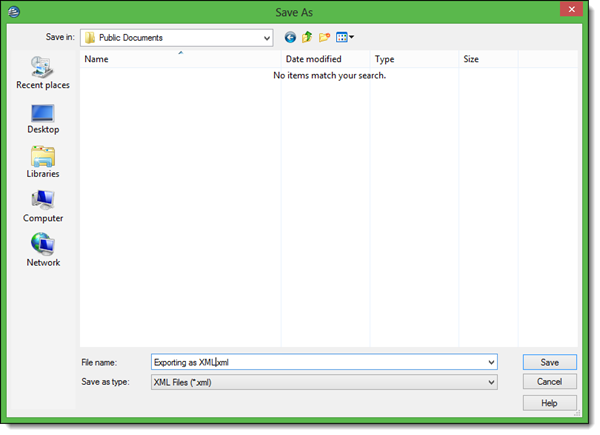This screenshot has height=435, width=600.
Task: Open the View menu icon
Action: point(344,38)
